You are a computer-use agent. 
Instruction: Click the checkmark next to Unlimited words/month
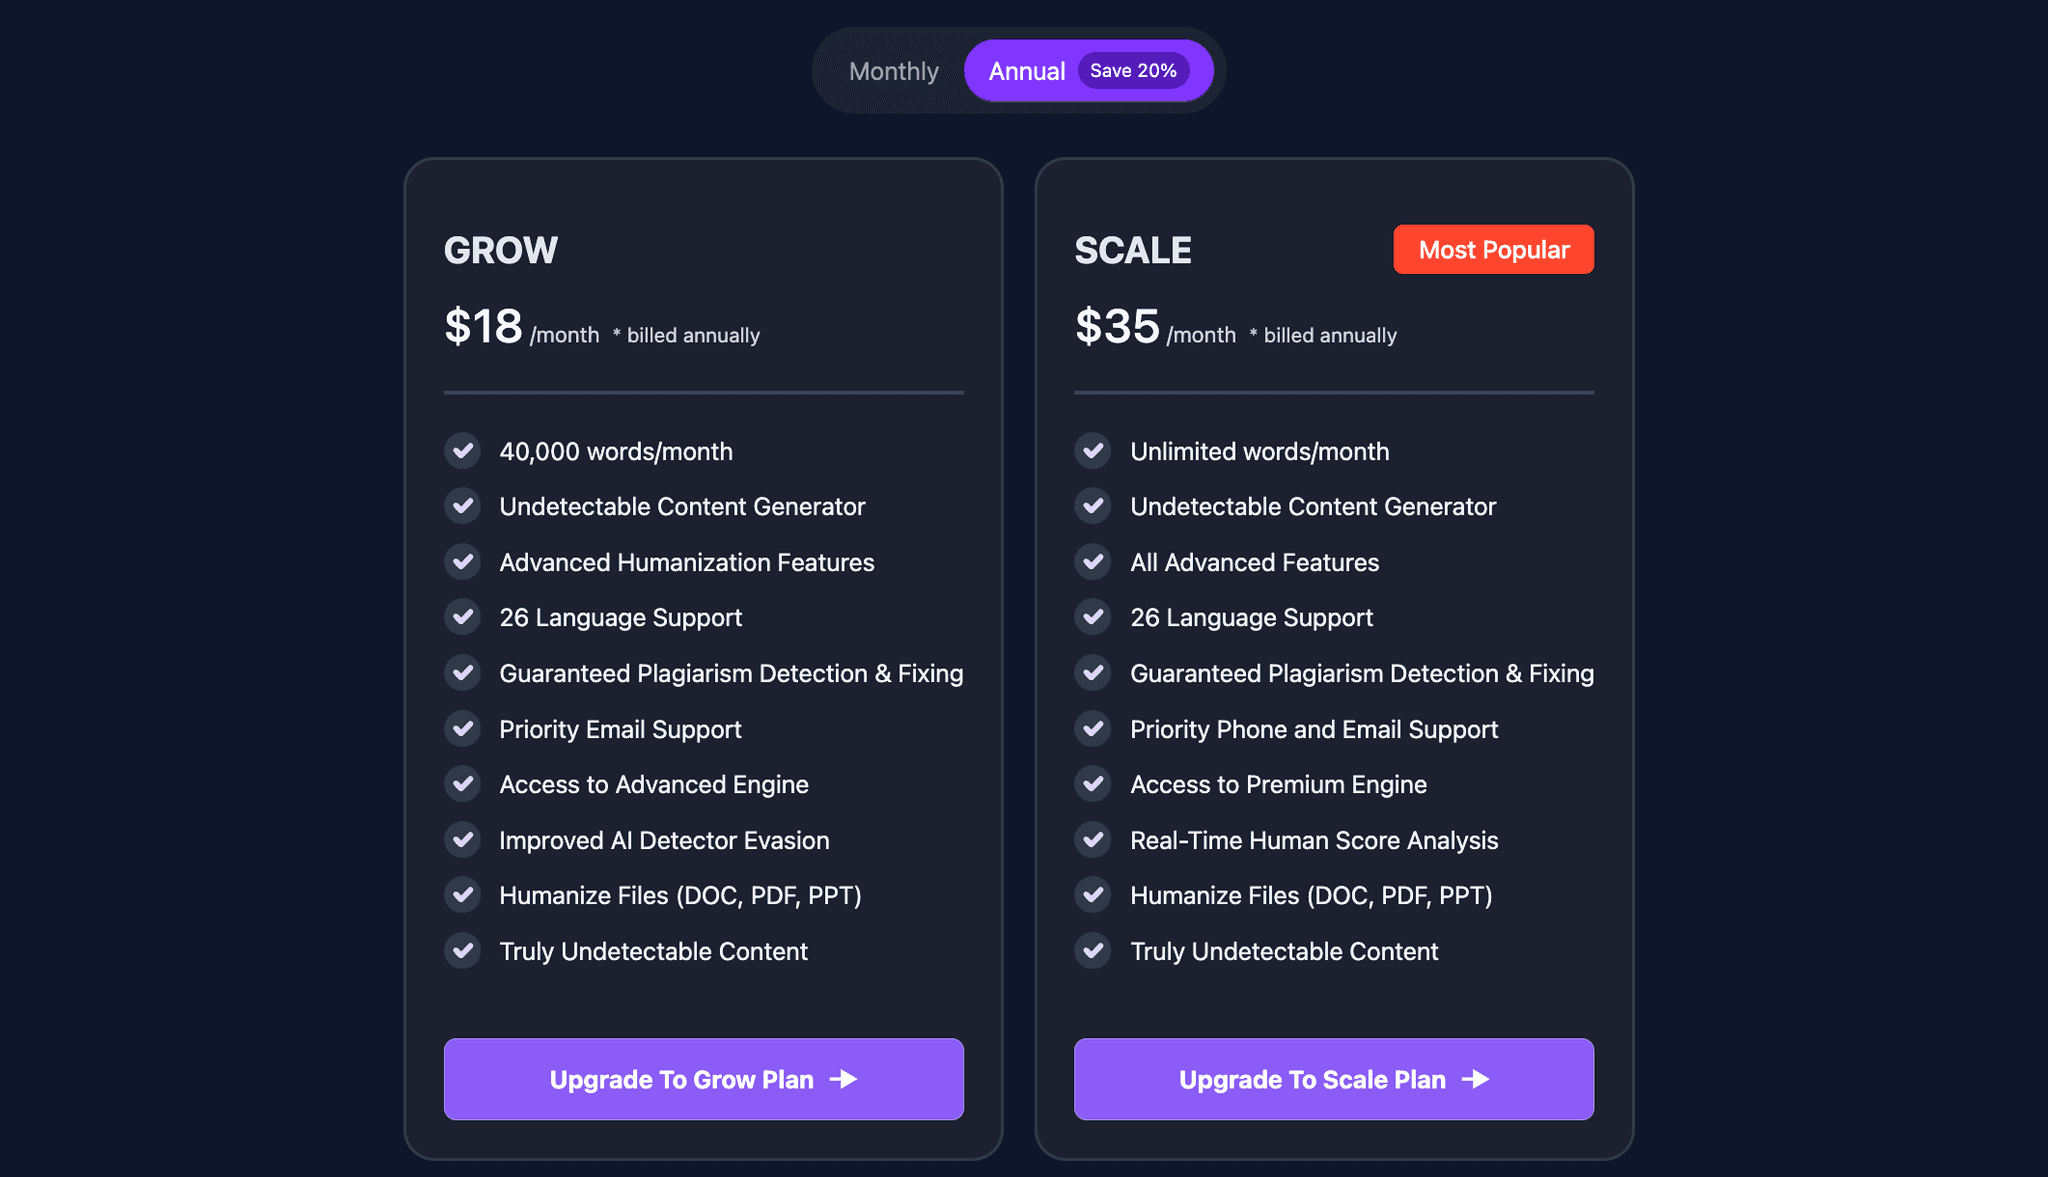coord(1092,451)
